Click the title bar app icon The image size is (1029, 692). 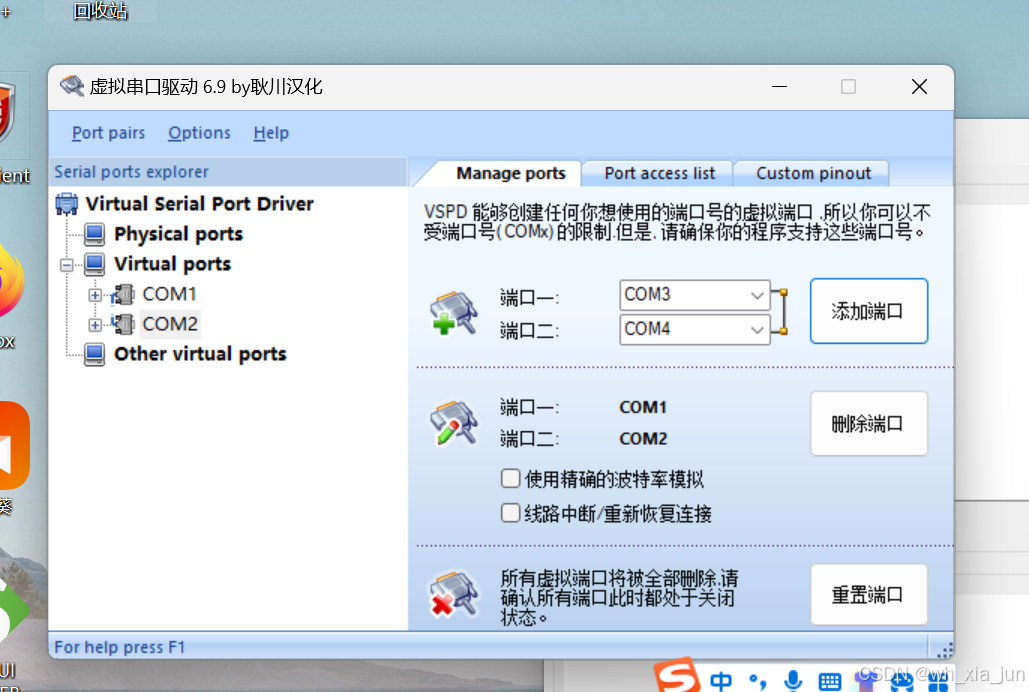point(72,86)
